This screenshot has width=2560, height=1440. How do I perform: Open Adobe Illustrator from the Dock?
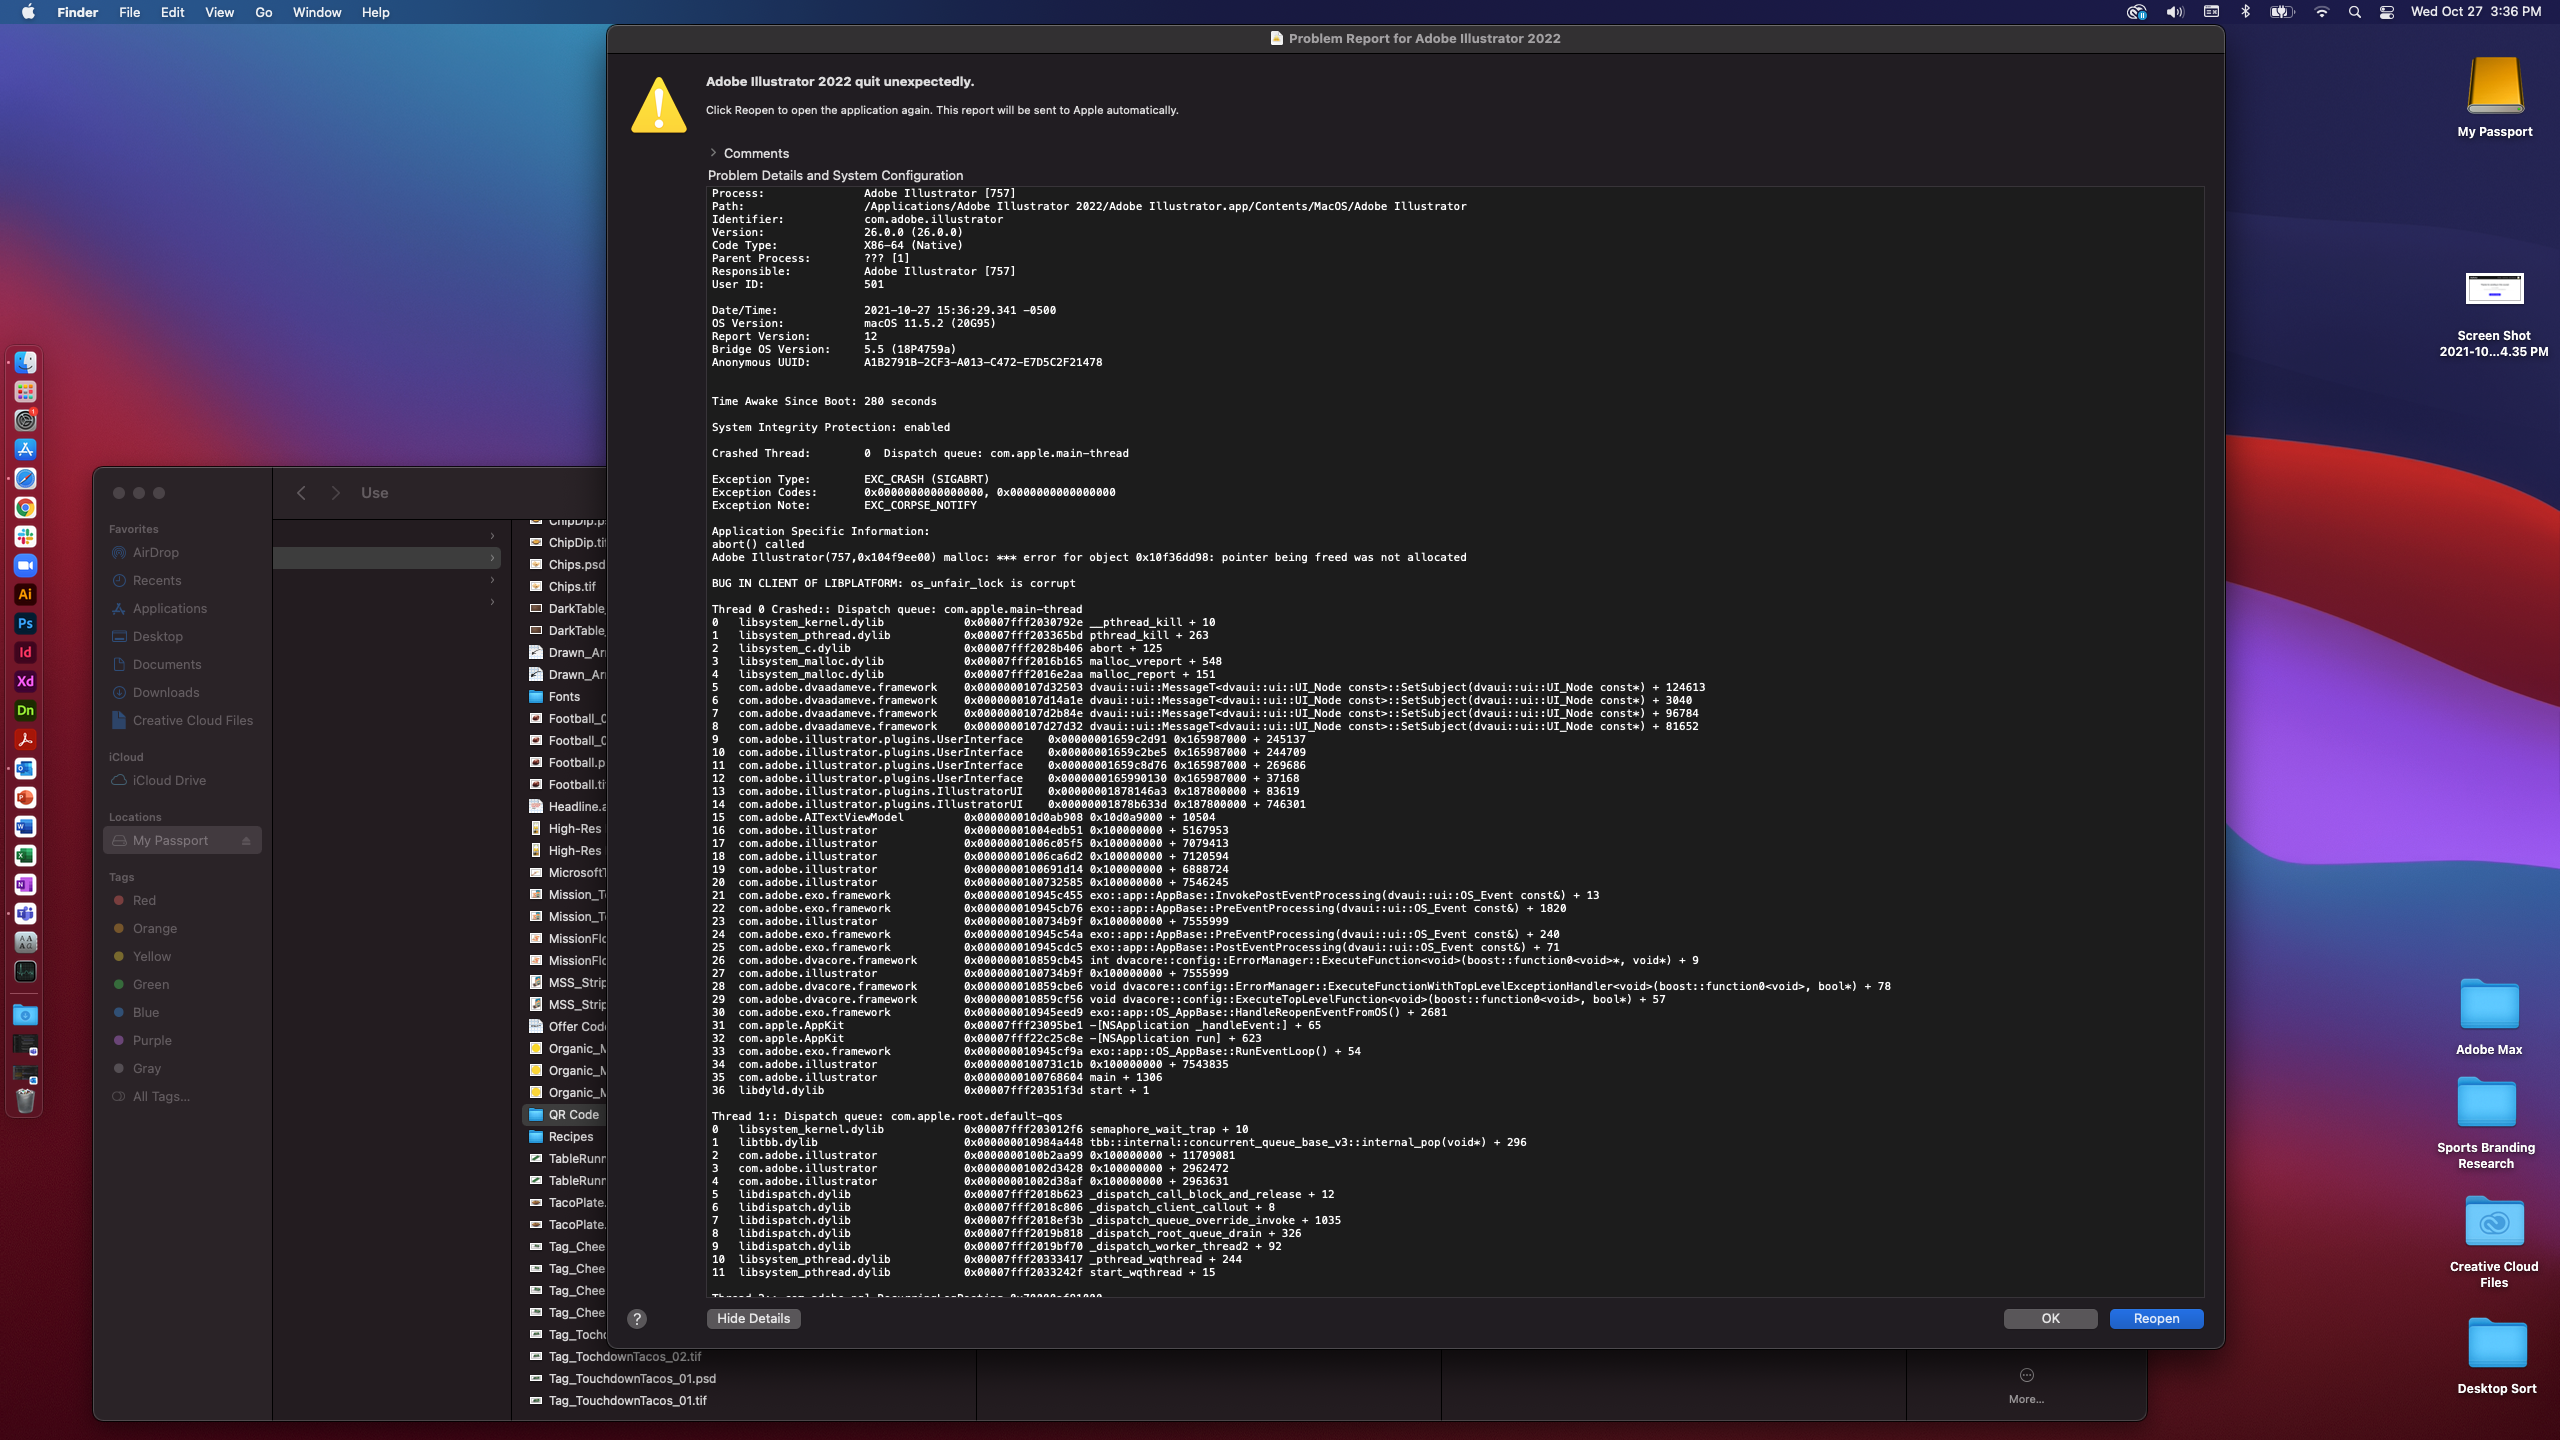point(26,593)
